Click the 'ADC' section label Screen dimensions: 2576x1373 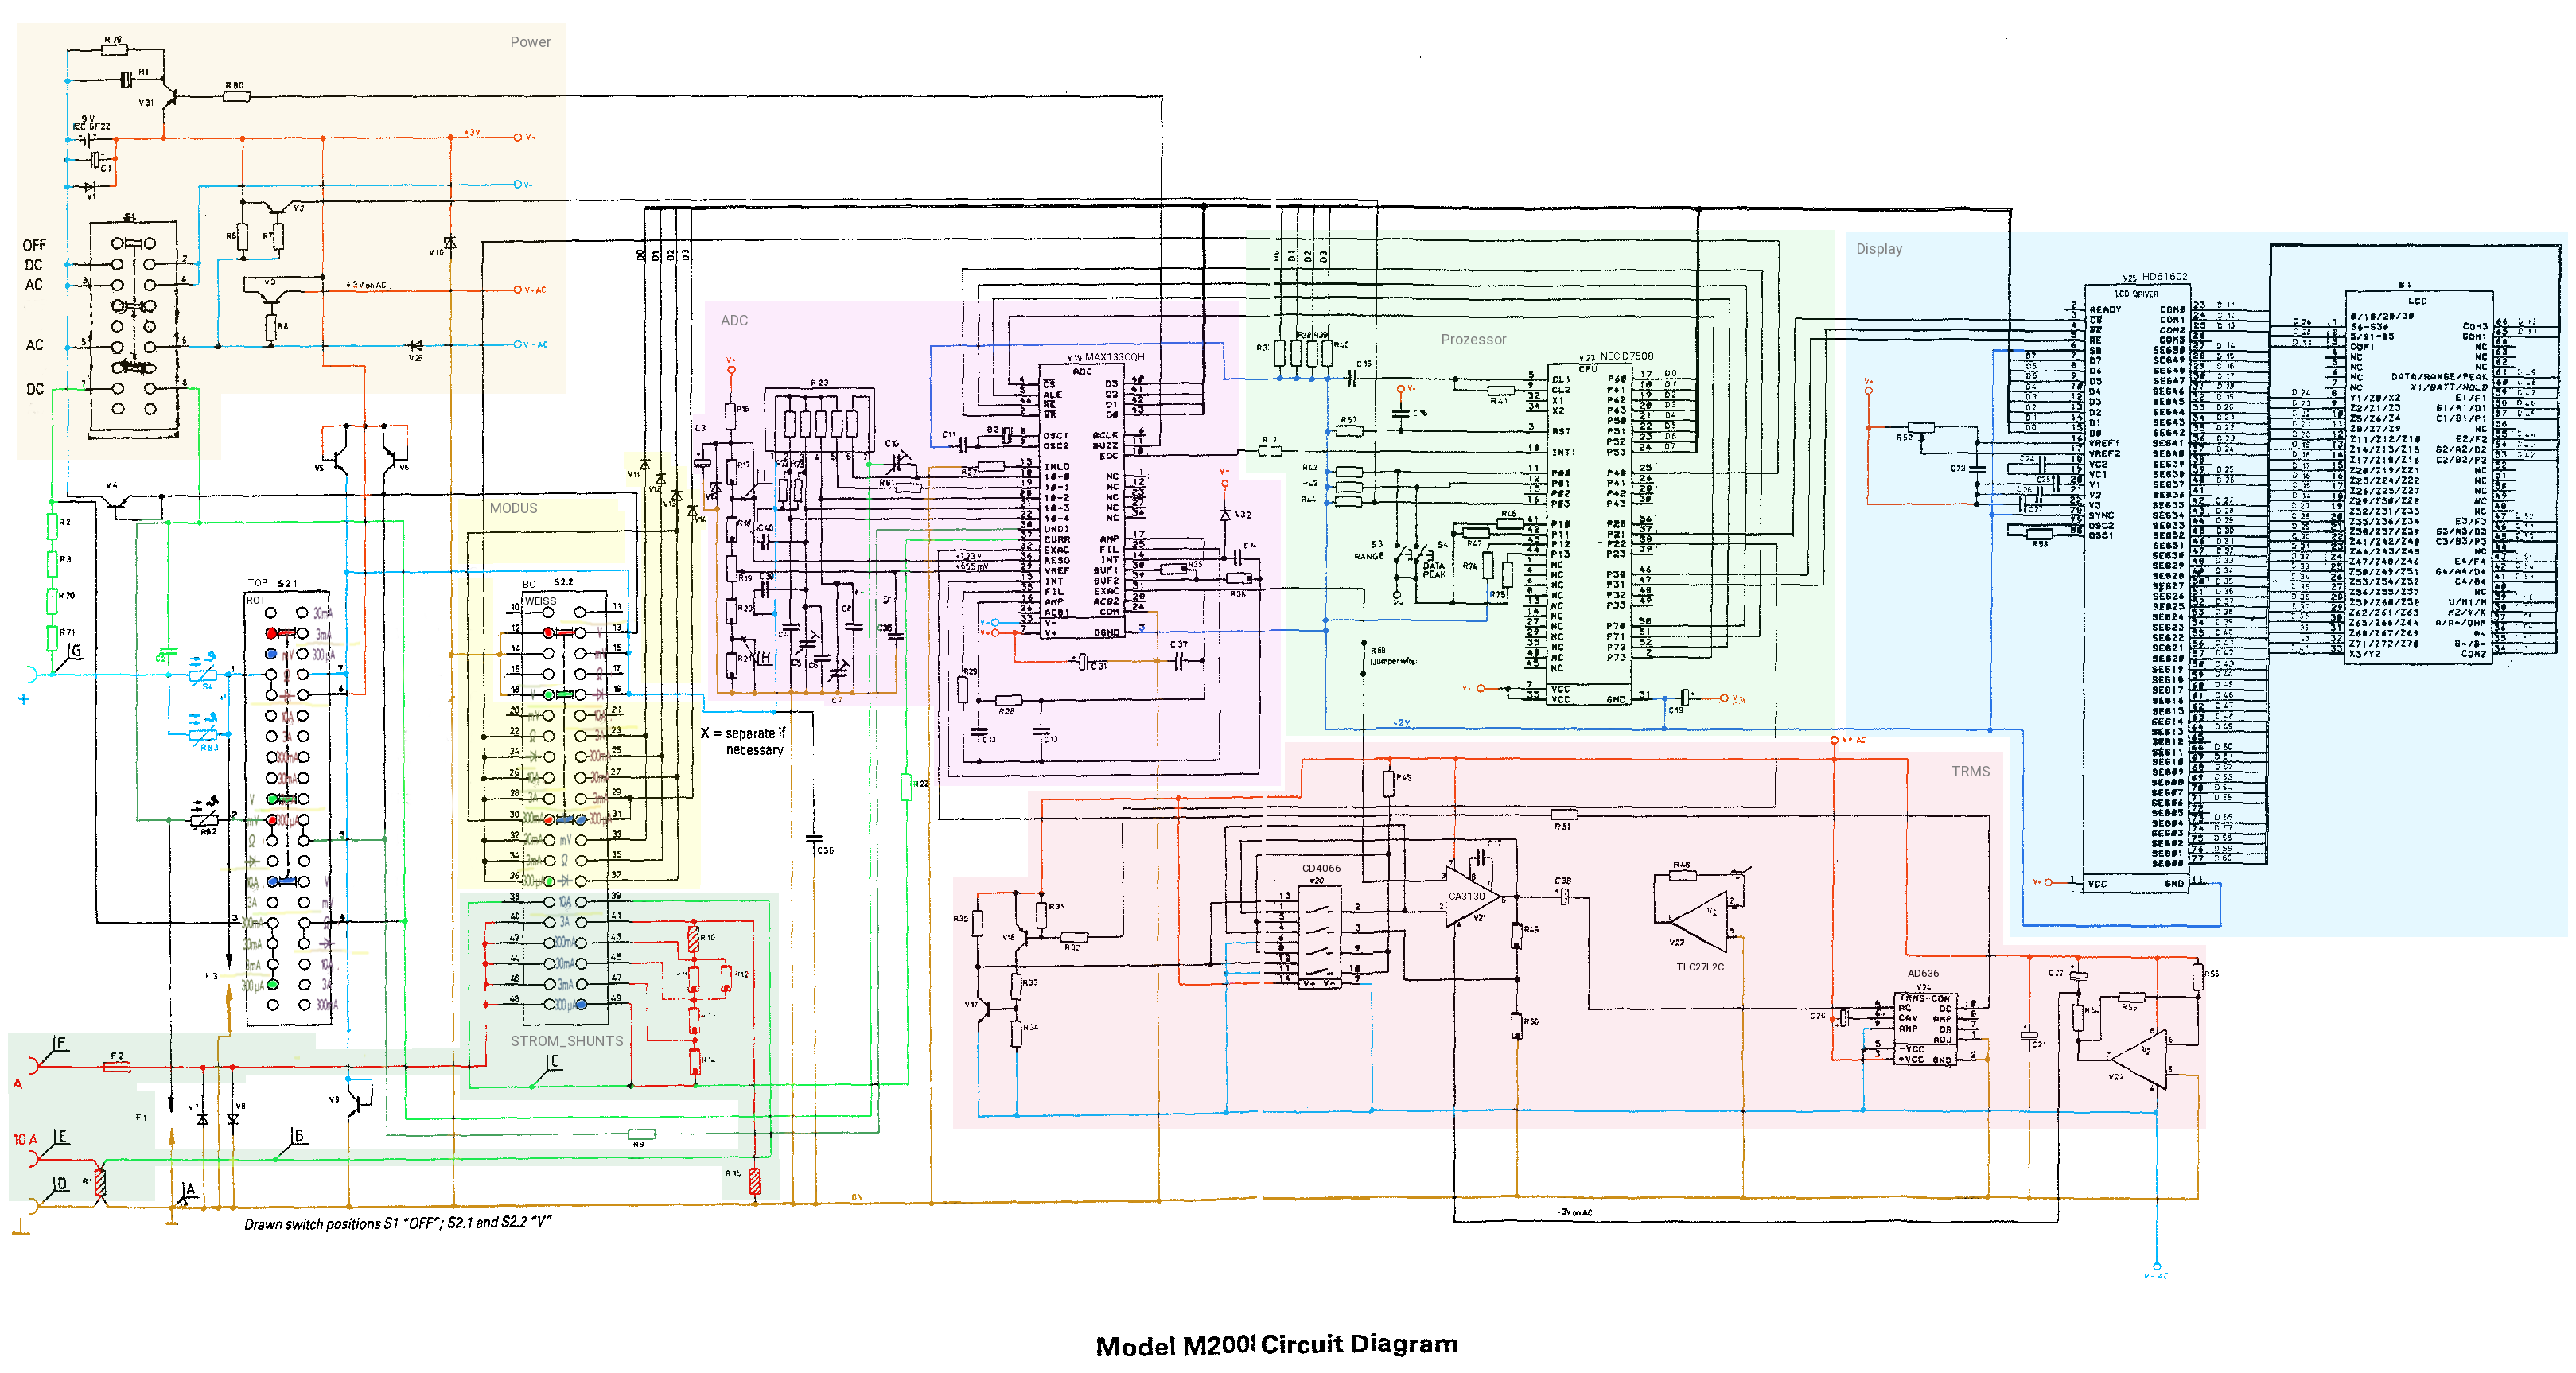[734, 320]
